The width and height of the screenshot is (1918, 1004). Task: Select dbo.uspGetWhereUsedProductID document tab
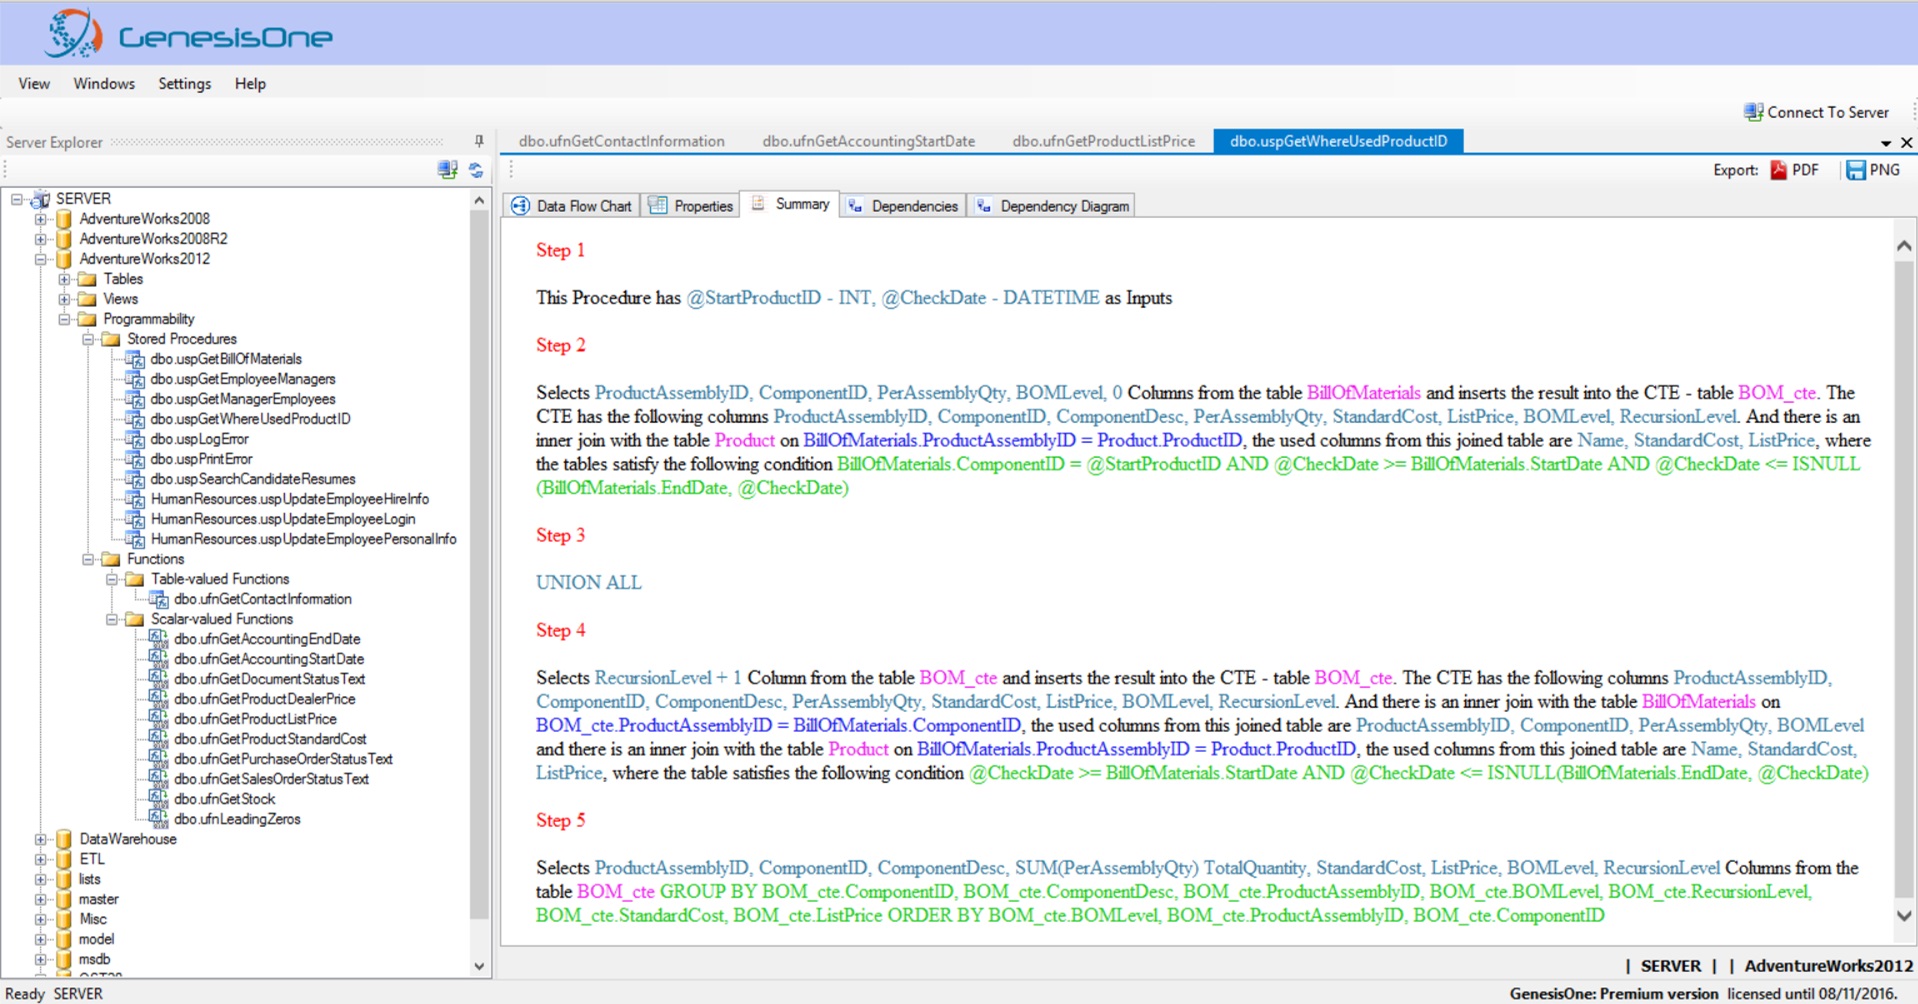(1338, 141)
